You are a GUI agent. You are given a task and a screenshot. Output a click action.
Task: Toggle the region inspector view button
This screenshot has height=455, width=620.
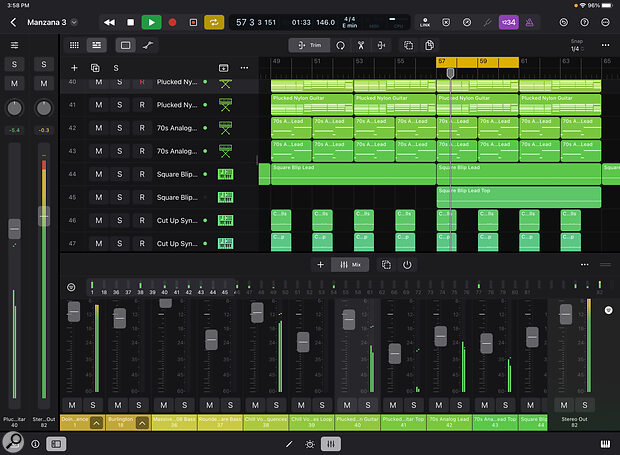tap(125, 45)
